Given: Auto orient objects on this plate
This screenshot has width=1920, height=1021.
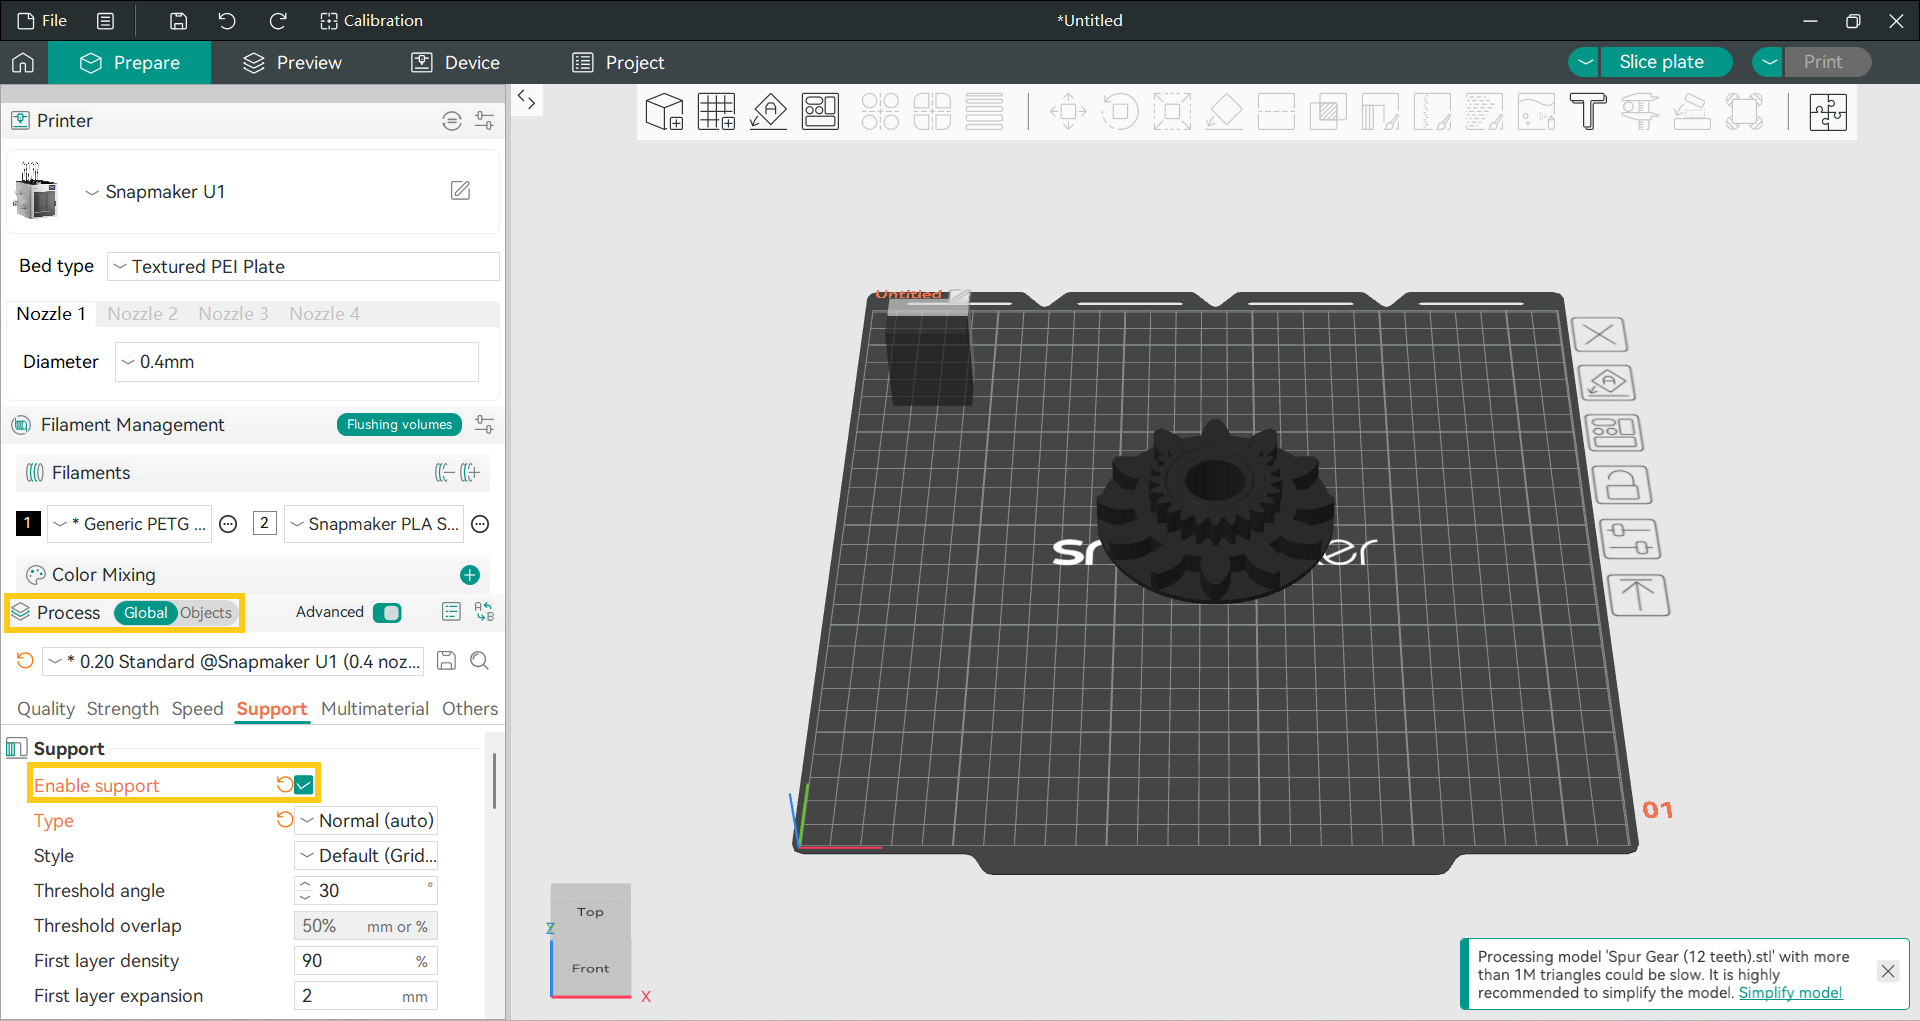Looking at the screenshot, I should click(1607, 383).
